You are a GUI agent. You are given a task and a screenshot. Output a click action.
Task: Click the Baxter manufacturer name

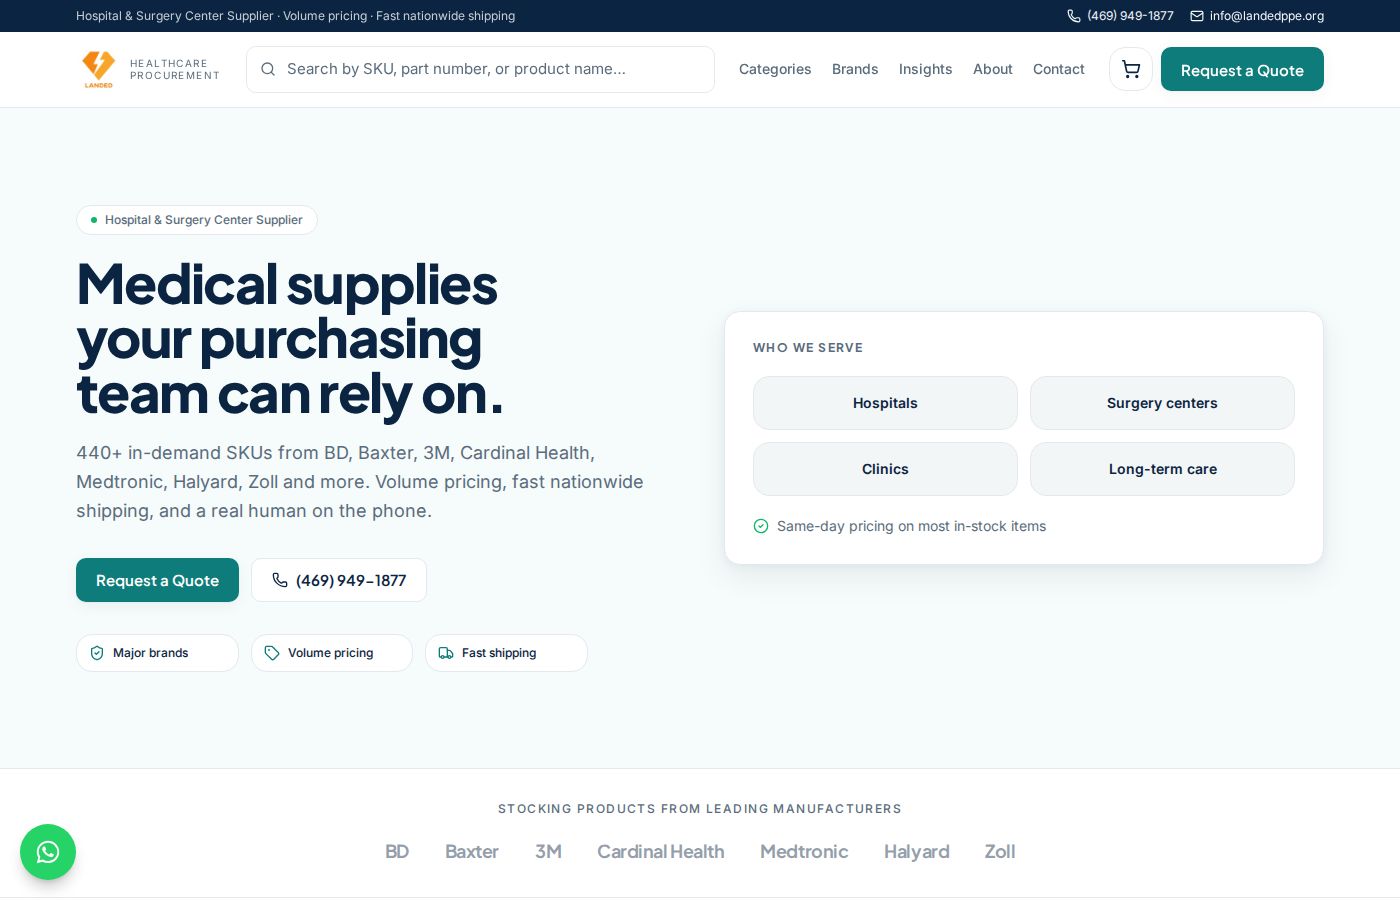[x=472, y=852]
